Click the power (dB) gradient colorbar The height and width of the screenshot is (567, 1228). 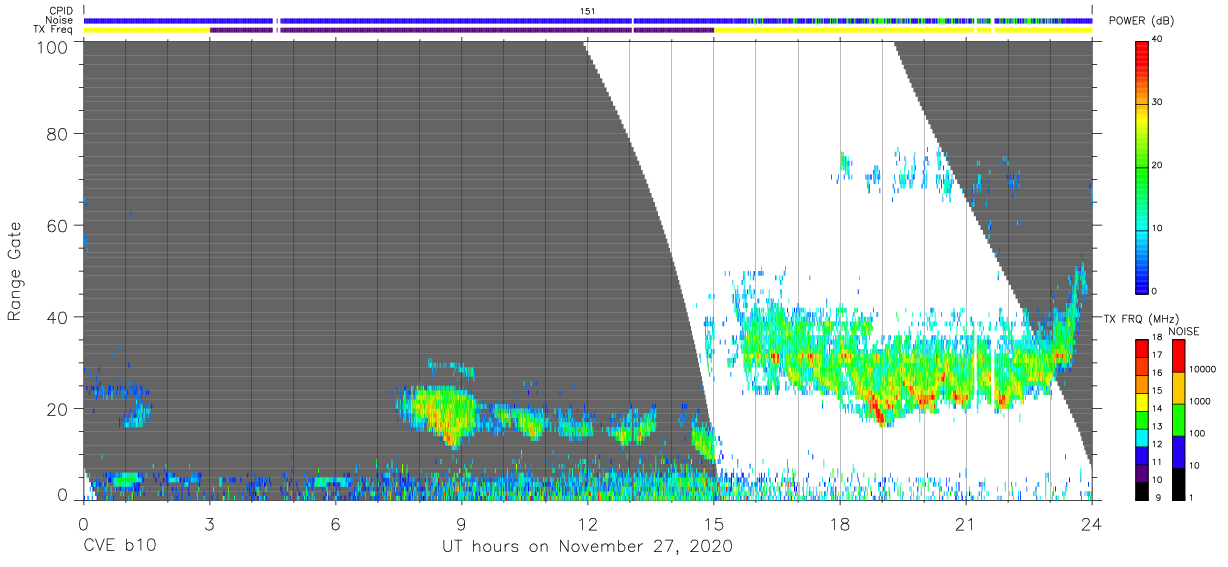pyautogui.click(x=1142, y=166)
